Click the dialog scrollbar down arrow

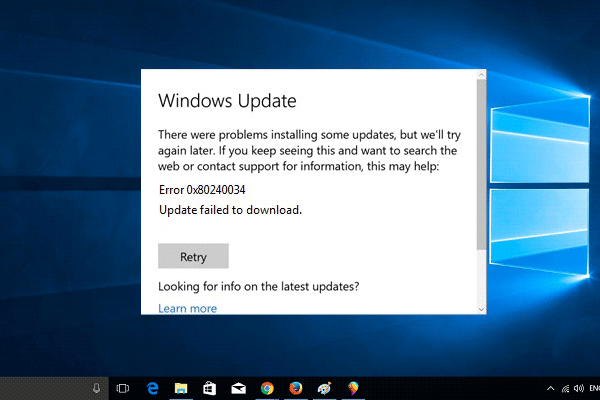pyautogui.click(x=482, y=309)
